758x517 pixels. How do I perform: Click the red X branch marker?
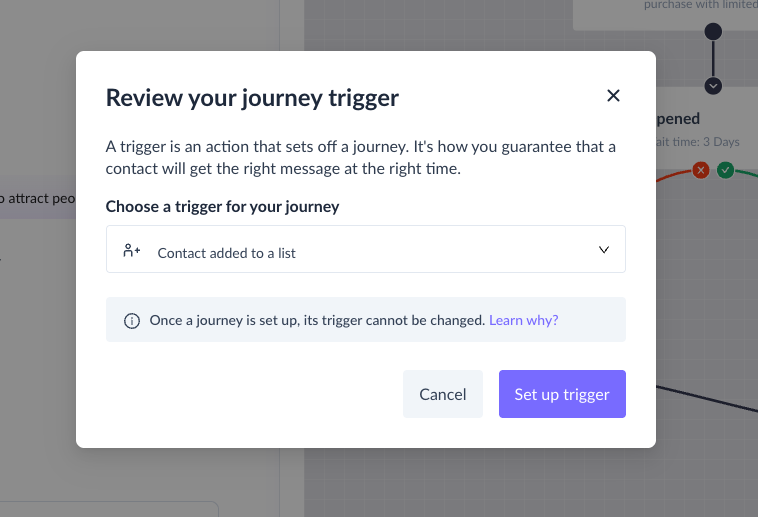point(700,170)
